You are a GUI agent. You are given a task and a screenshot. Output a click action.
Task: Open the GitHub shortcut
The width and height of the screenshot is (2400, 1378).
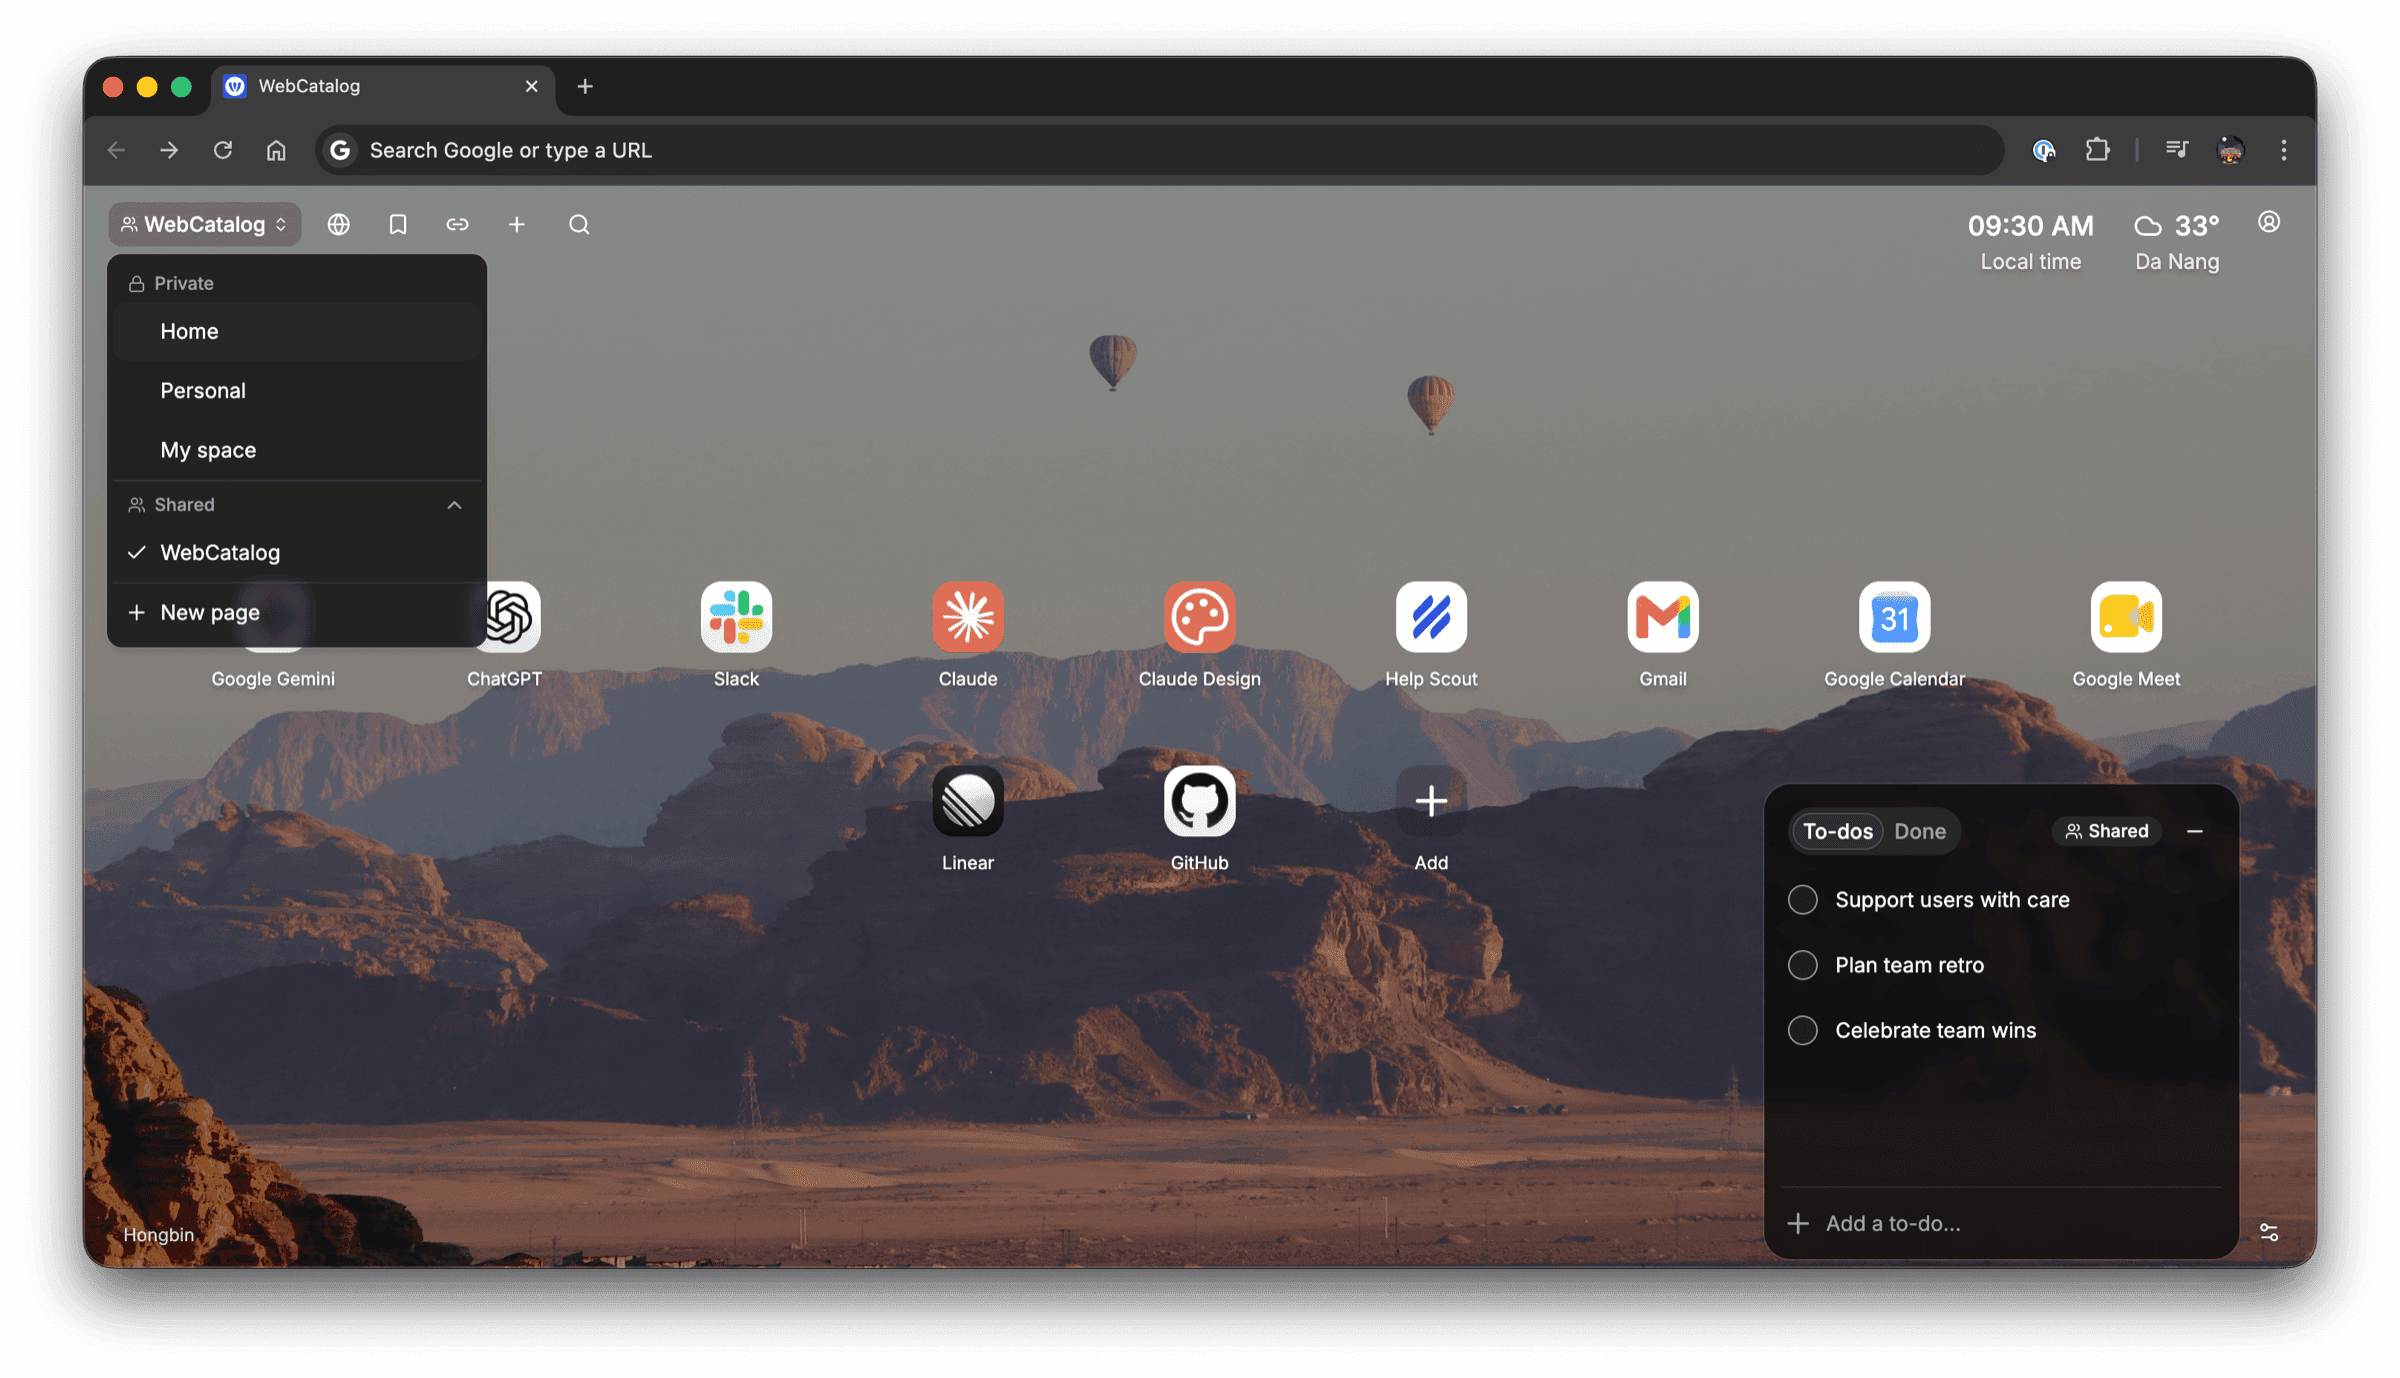1199,801
